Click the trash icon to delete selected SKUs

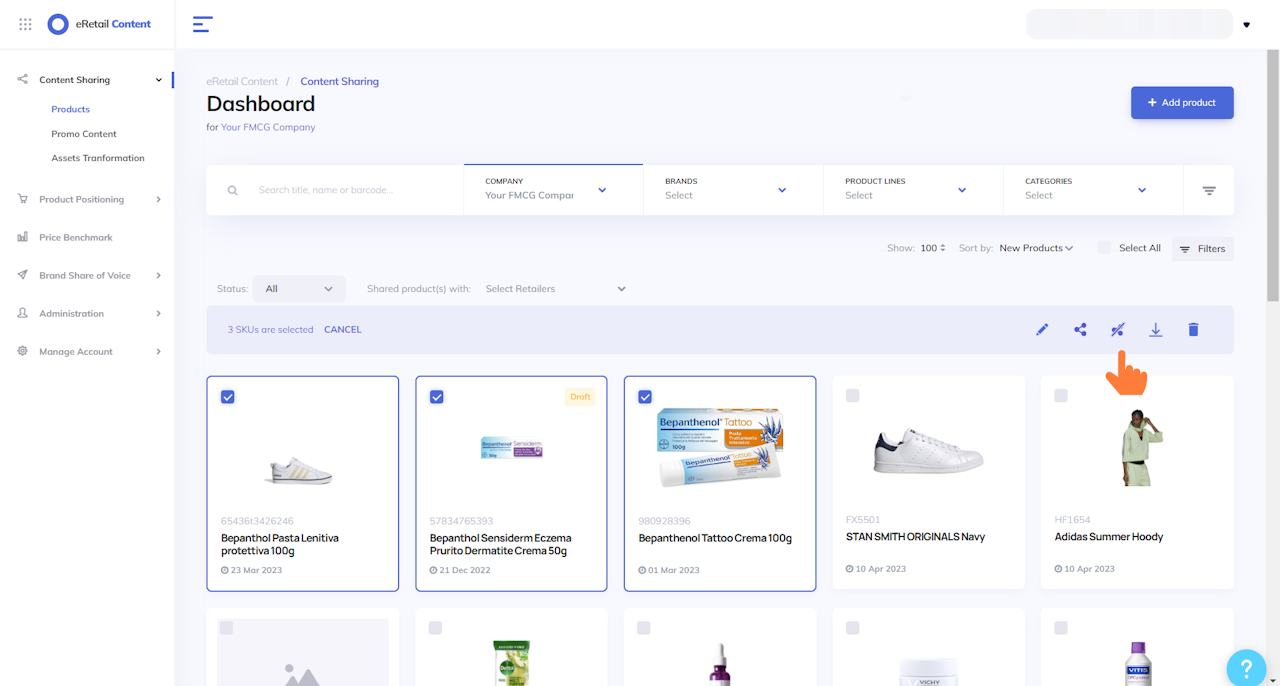(x=1193, y=330)
